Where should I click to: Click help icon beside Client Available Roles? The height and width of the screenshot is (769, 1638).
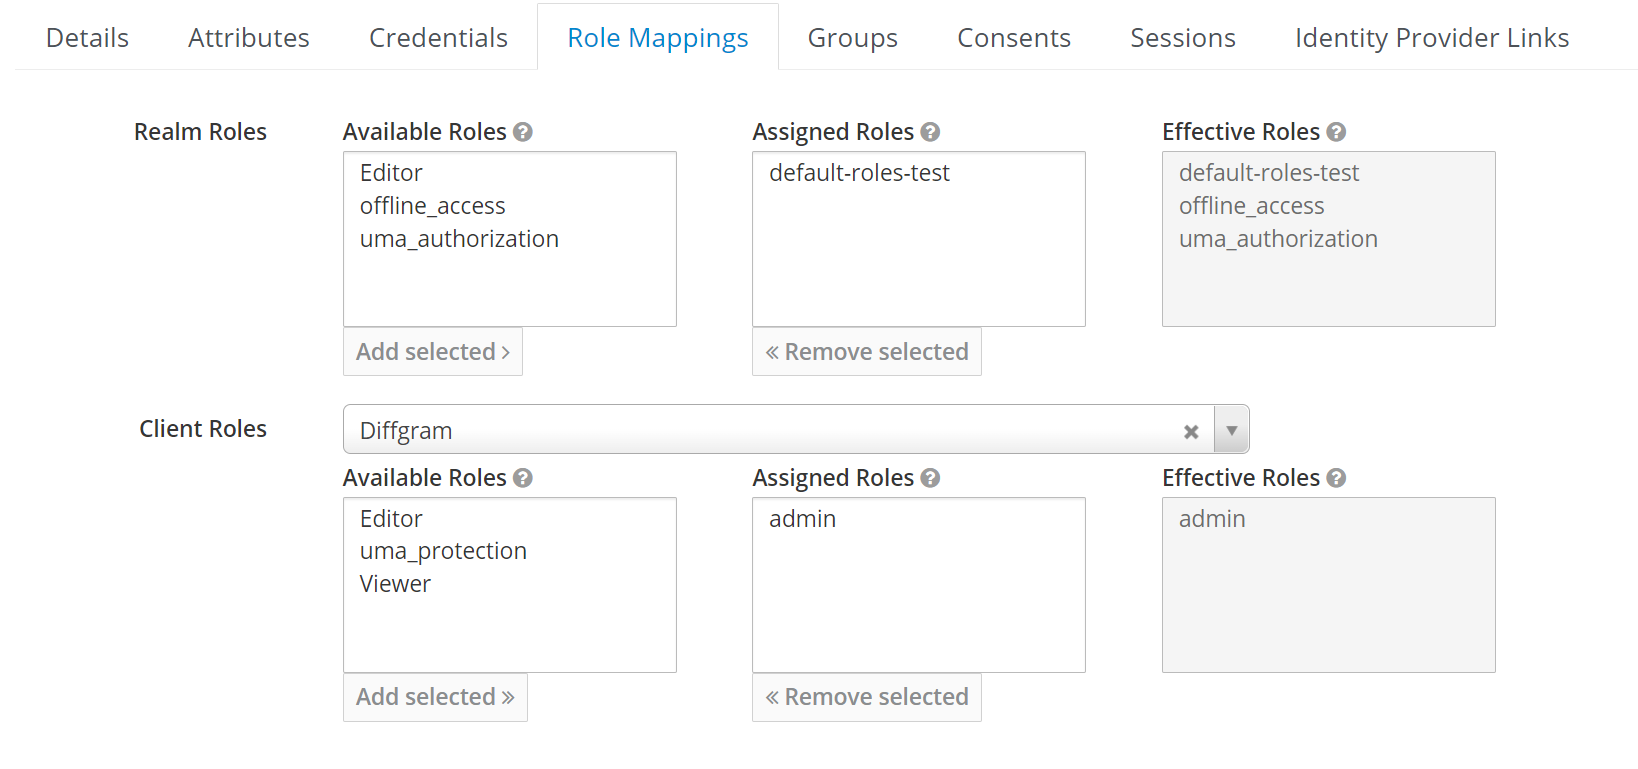point(523,478)
